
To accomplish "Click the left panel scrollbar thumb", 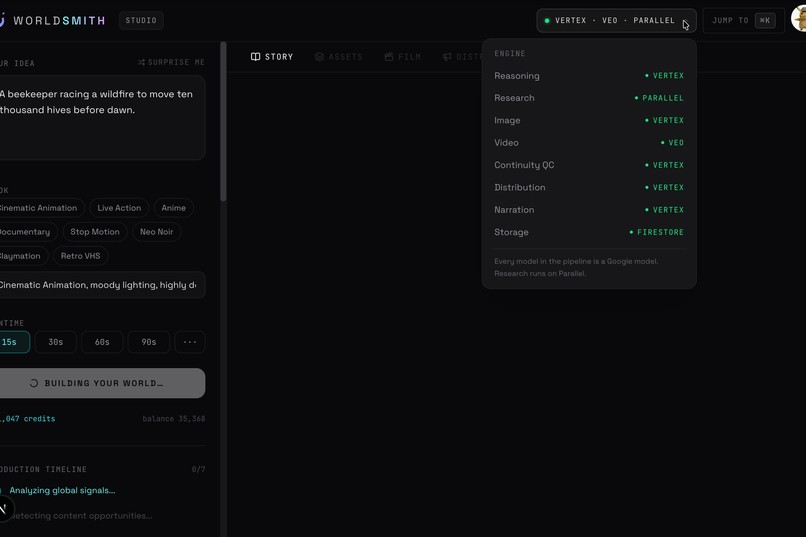I will [x=223, y=122].
